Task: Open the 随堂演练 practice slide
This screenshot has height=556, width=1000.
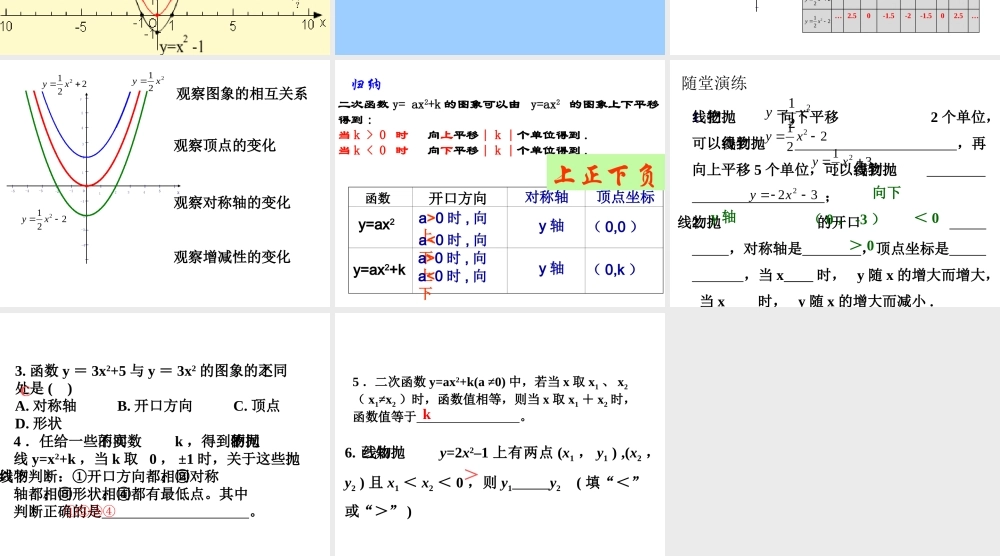Action: pyautogui.click(x=835, y=183)
